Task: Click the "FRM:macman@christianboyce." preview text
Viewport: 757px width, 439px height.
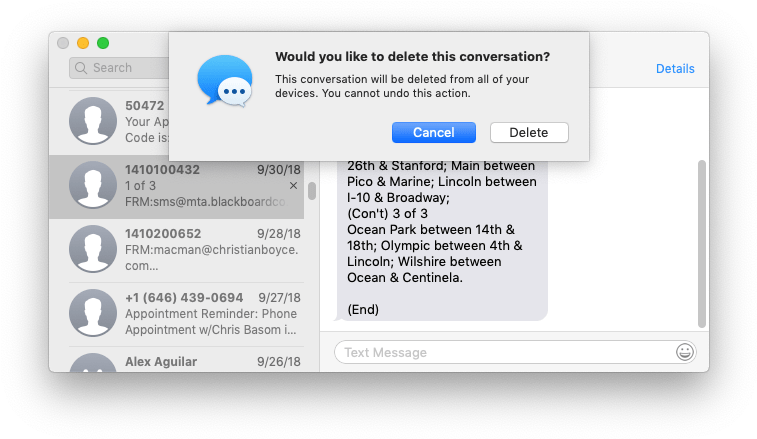Action: pos(211,250)
